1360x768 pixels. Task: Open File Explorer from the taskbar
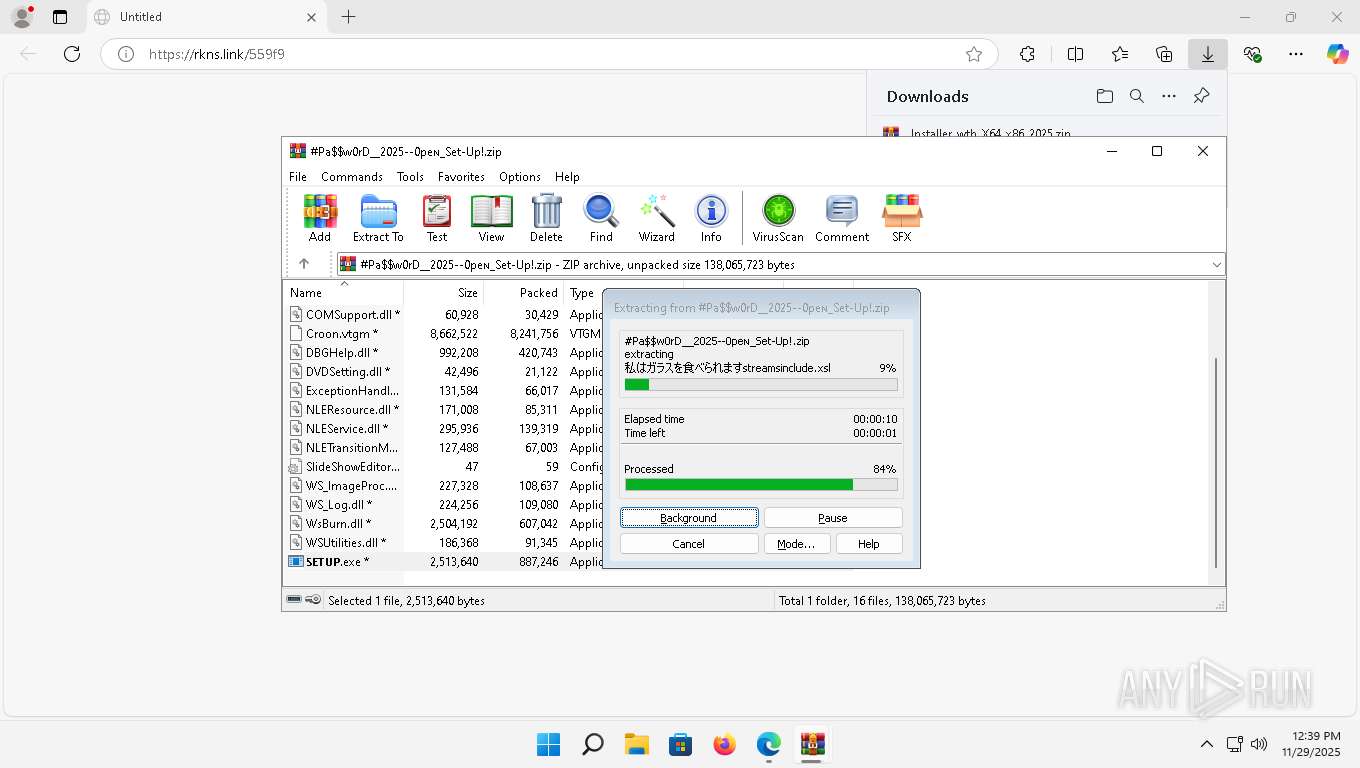pos(636,745)
